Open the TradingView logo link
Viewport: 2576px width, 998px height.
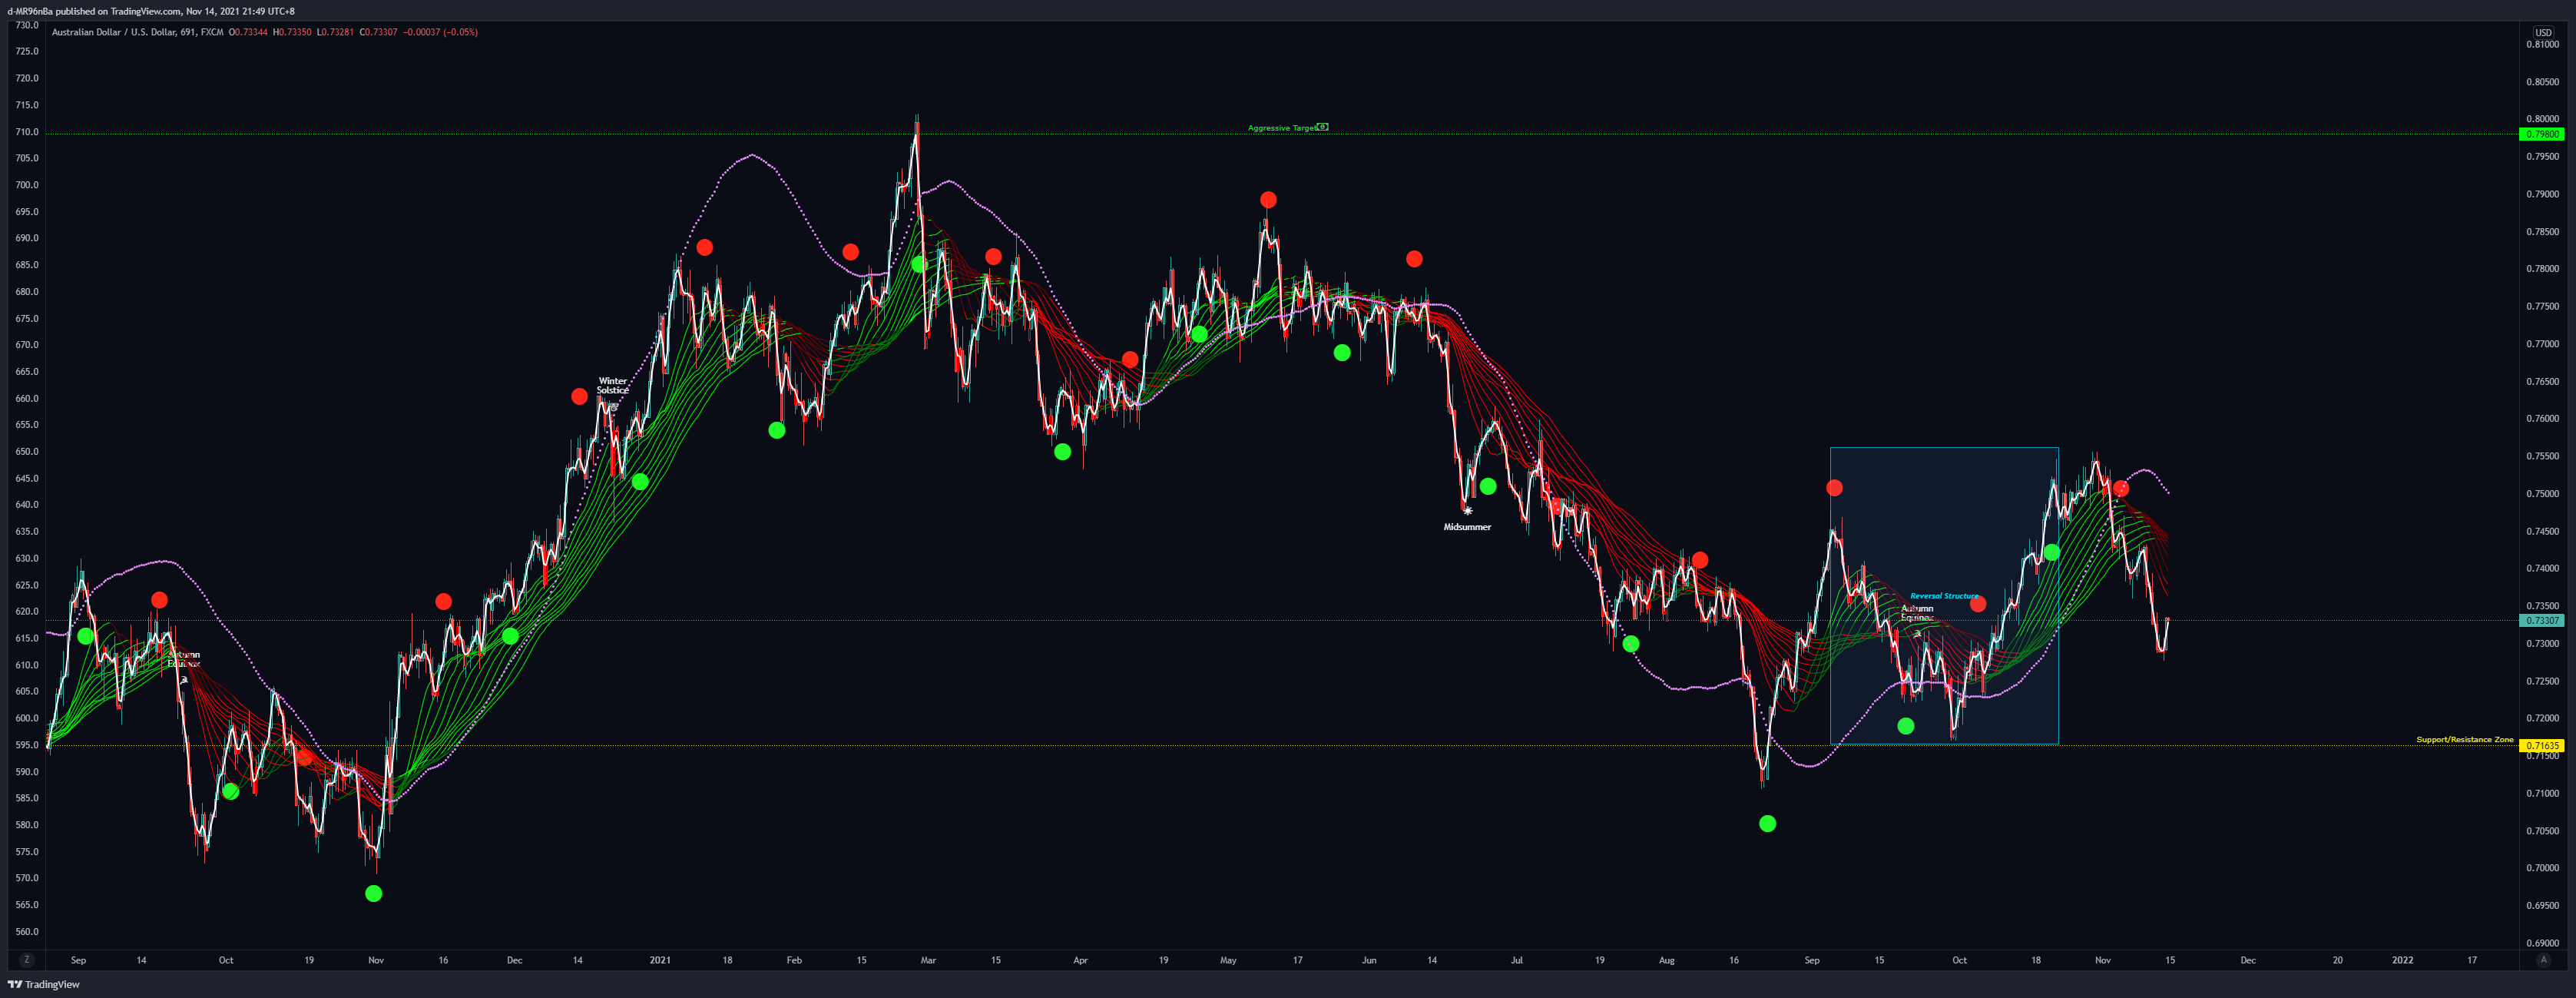click(44, 985)
